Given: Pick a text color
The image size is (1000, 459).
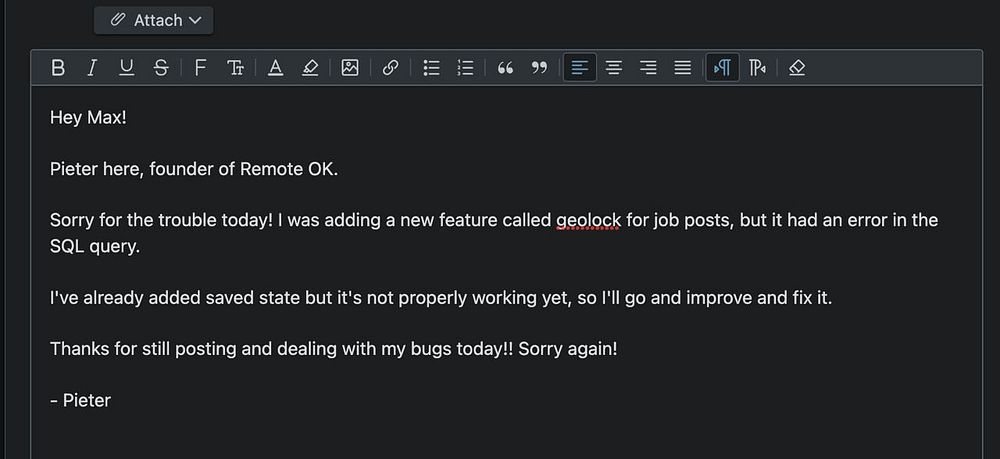Looking at the screenshot, I should click(276, 68).
